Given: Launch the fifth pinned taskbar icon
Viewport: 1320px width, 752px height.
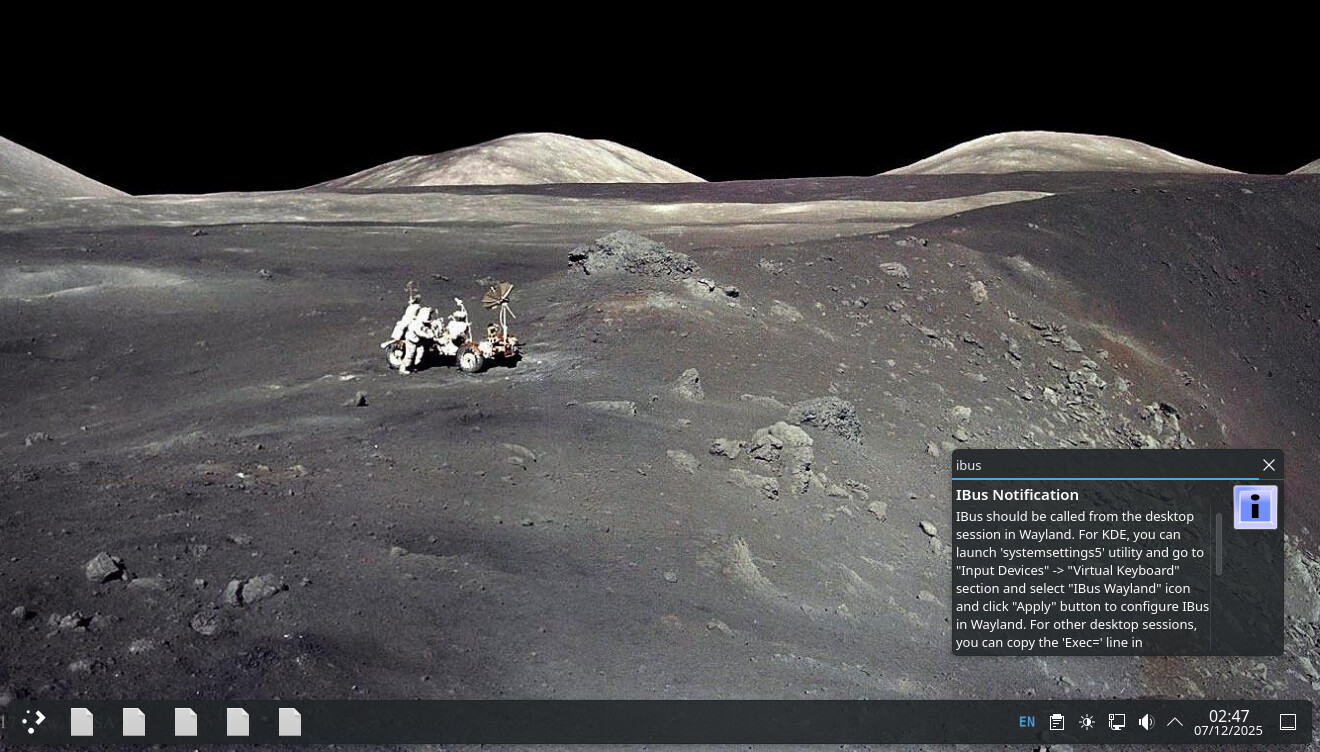Looking at the screenshot, I should click(x=290, y=721).
